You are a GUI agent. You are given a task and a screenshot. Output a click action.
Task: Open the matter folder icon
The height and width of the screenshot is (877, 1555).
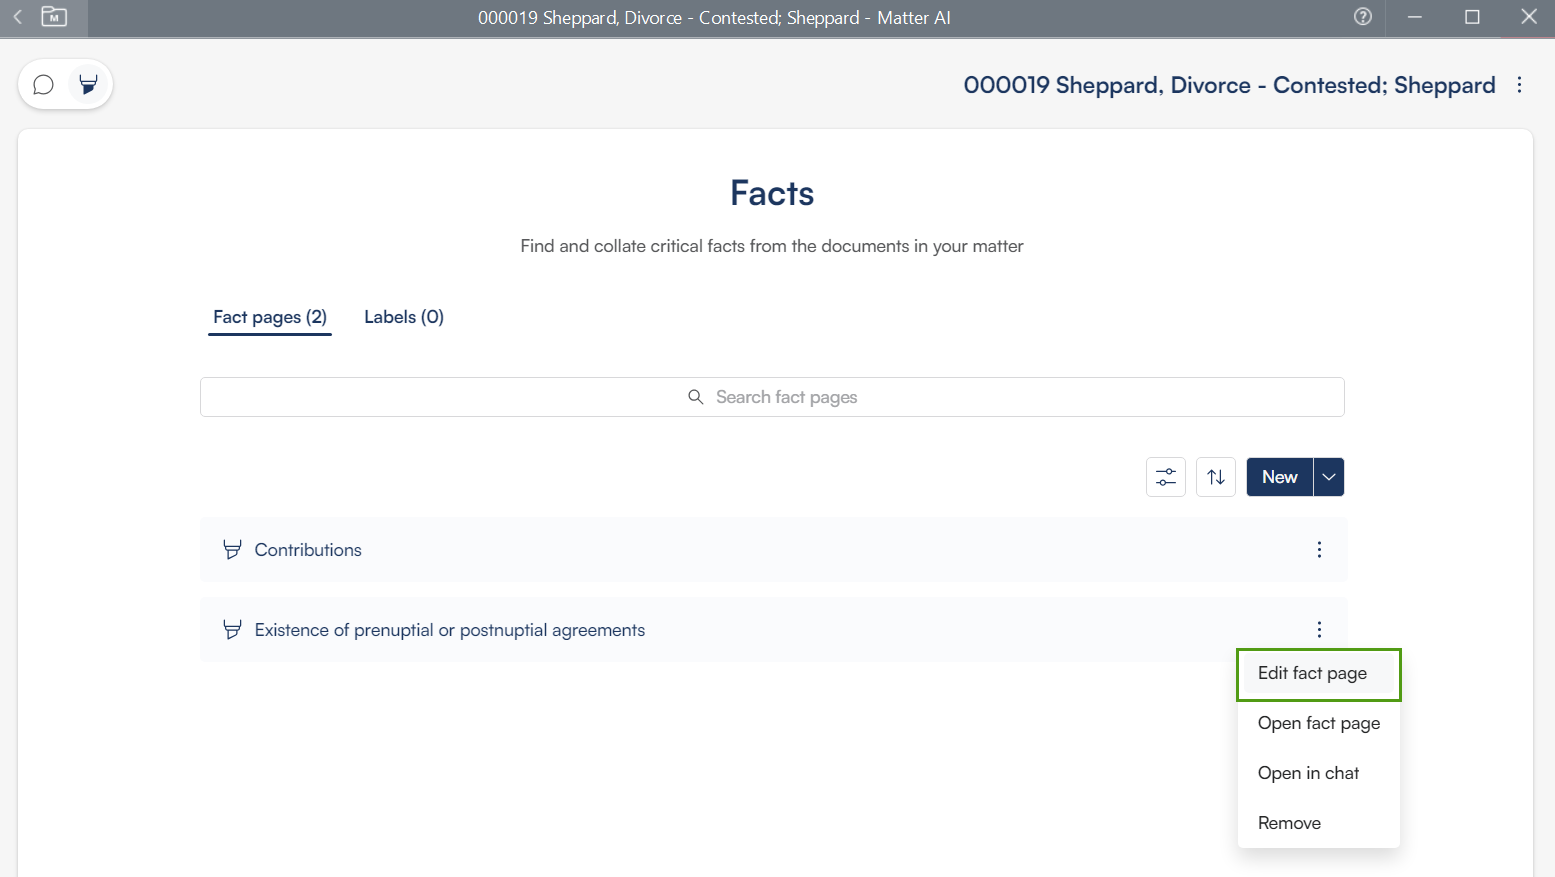(54, 17)
